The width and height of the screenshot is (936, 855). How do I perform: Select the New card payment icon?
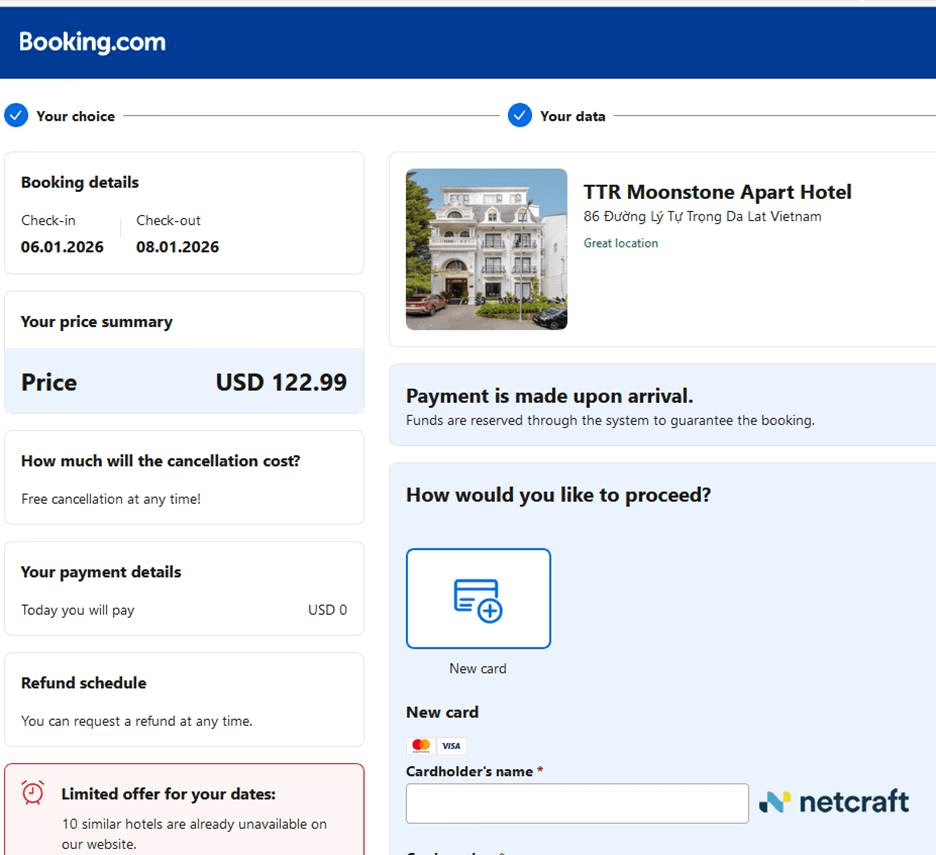478,598
